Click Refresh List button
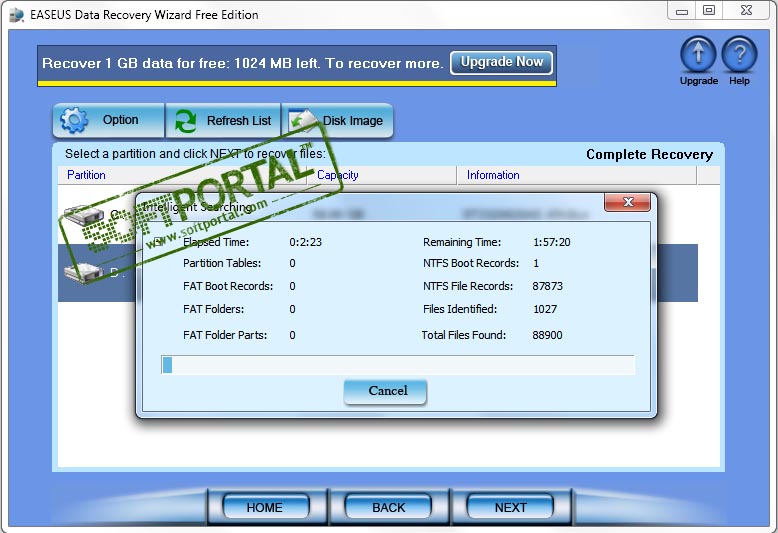 [223, 121]
